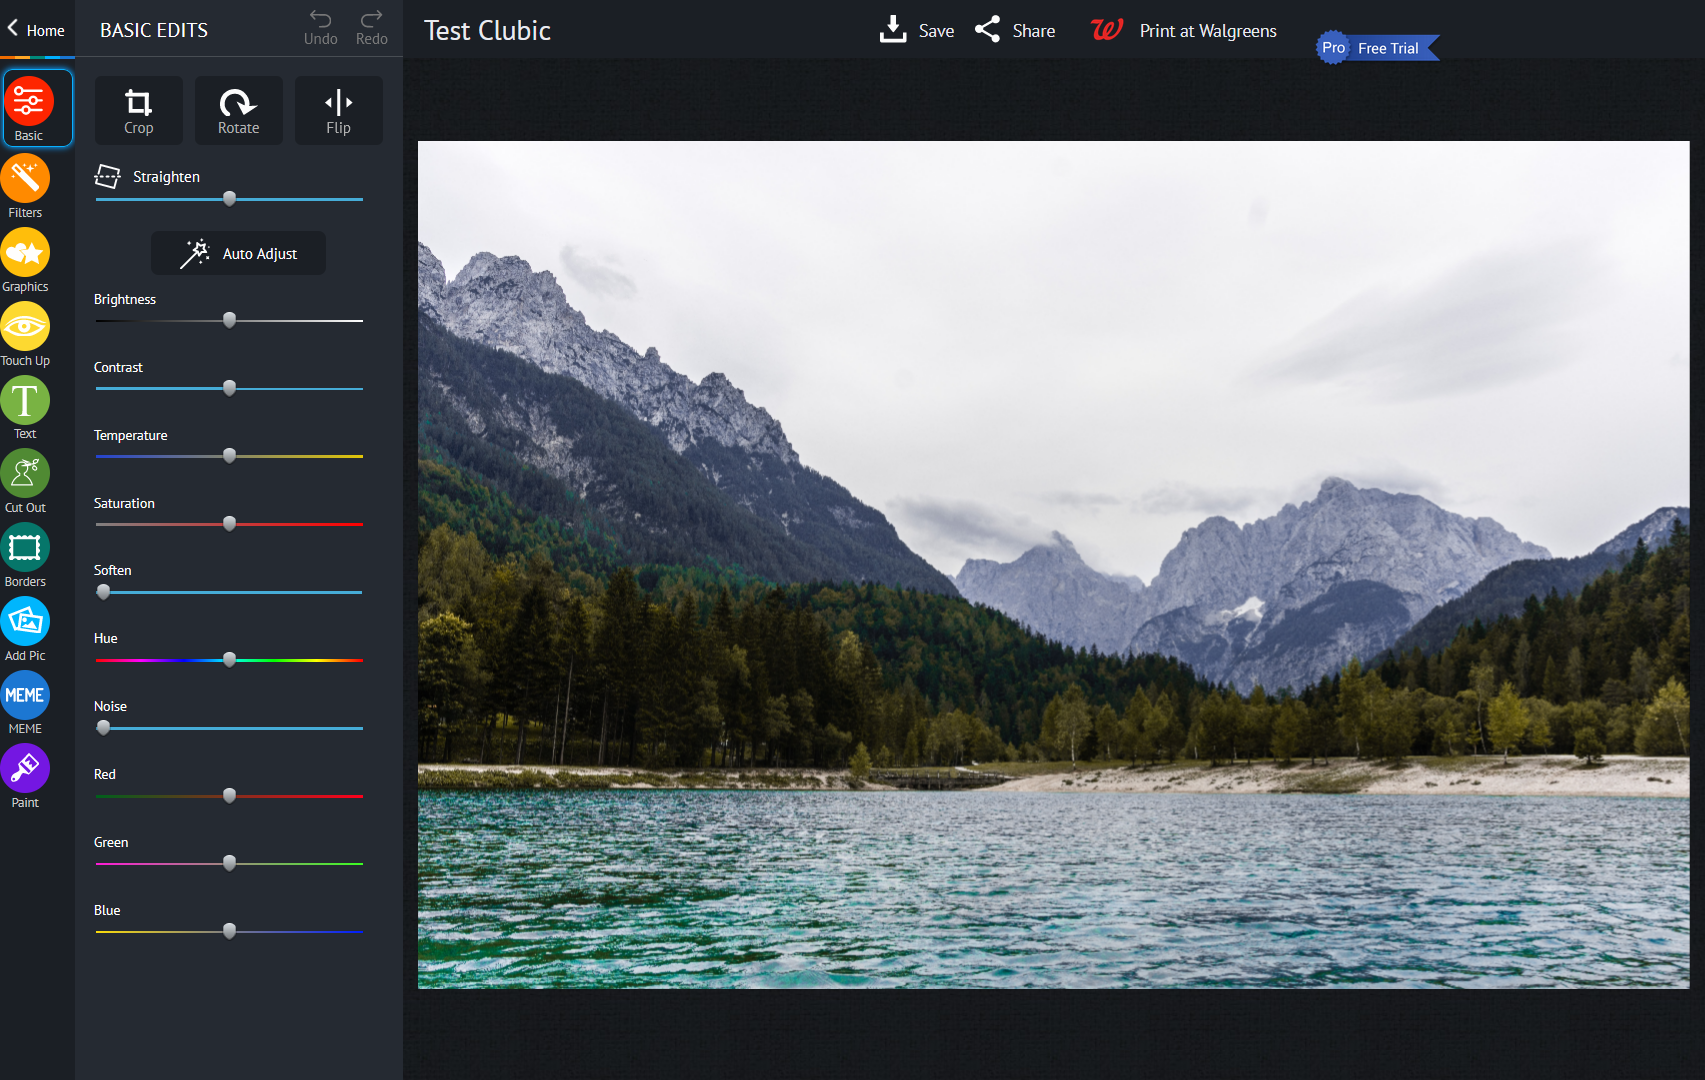Click the Brightness slider handle
Screen dimensions: 1705x1080
[x=230, y=320]
